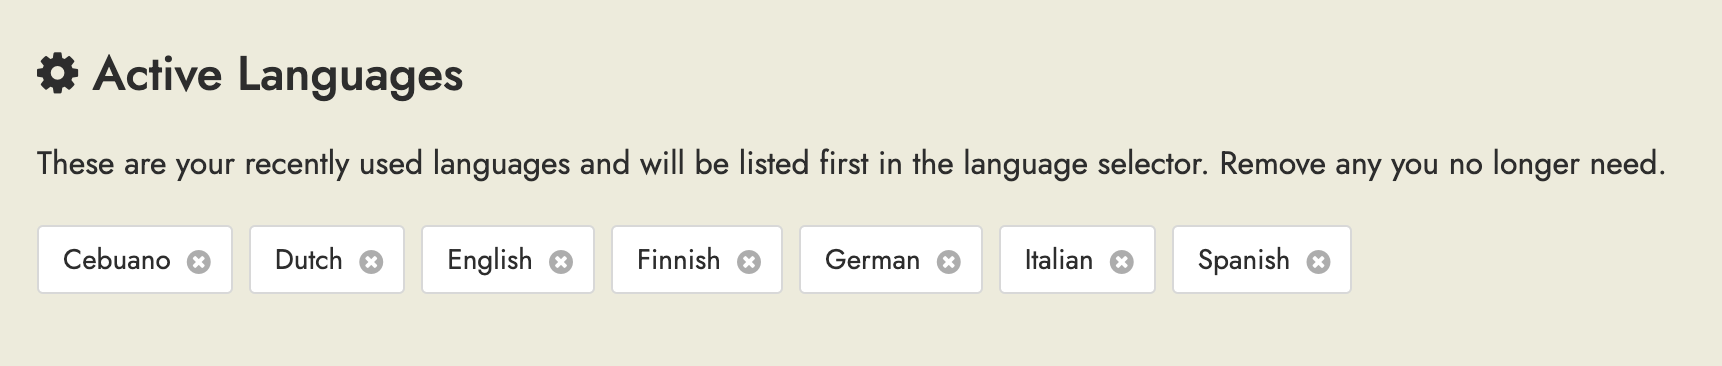Delete English via its x icon
1722x366 pixels.
point(561,261)
